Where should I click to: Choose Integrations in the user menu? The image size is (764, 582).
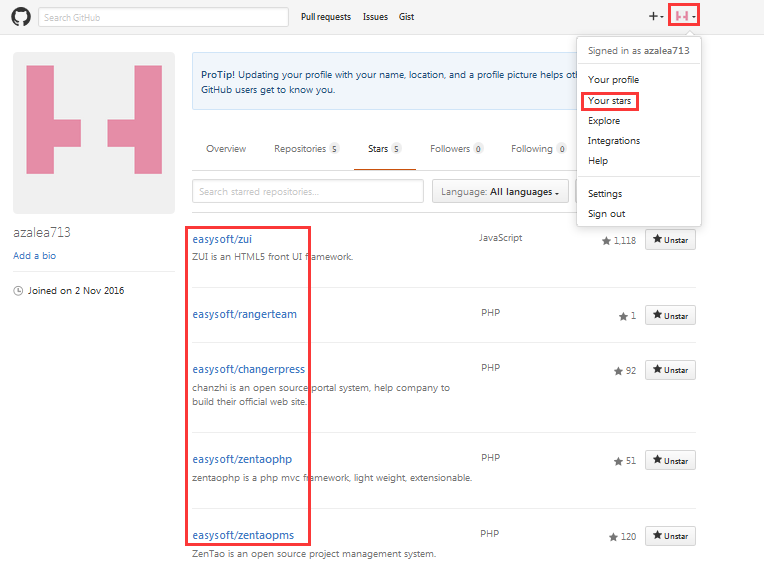(x=613, y=141)
